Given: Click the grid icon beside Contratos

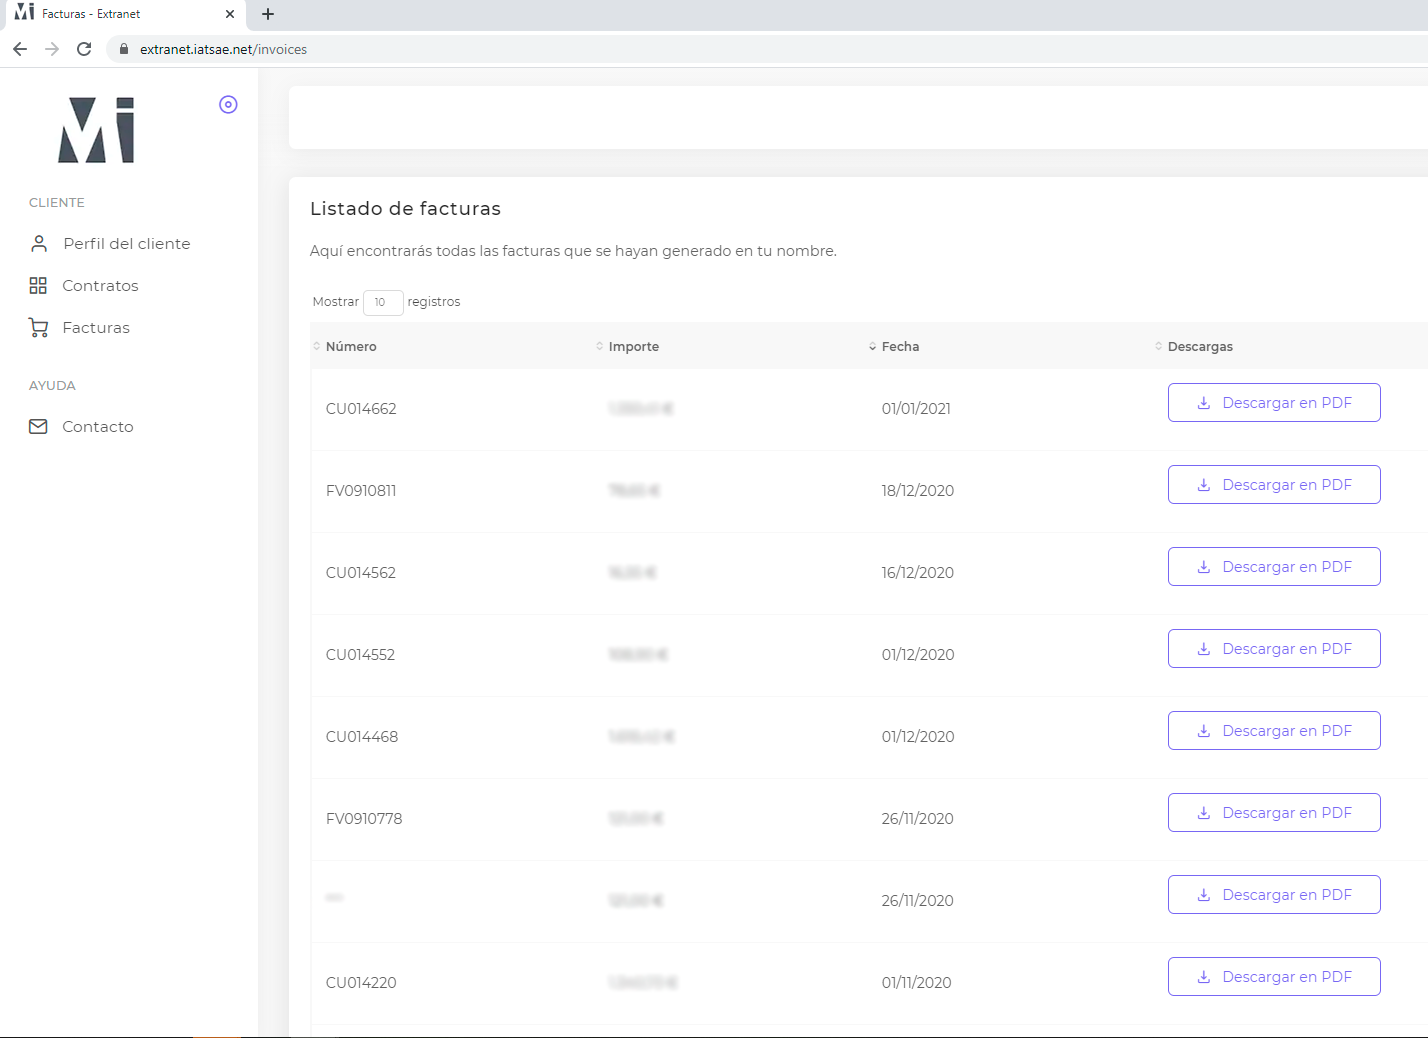Looking at the screenshot, I should [x=38, y=286].
